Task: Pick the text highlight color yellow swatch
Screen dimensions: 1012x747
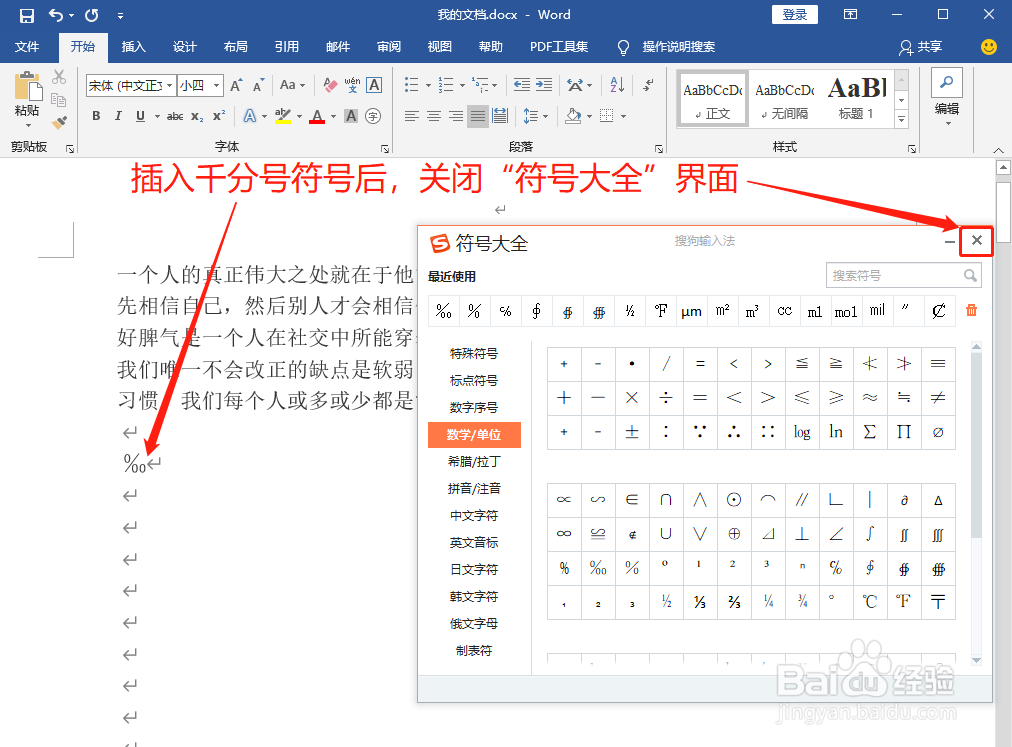Action: 283,116
